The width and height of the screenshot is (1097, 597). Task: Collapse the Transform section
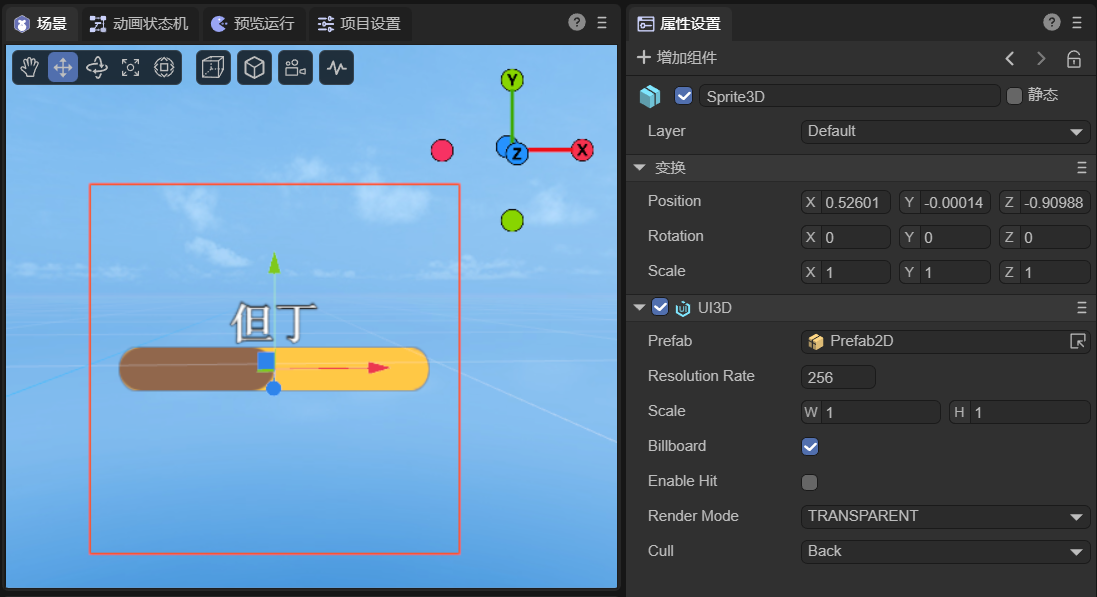(639, 167)
